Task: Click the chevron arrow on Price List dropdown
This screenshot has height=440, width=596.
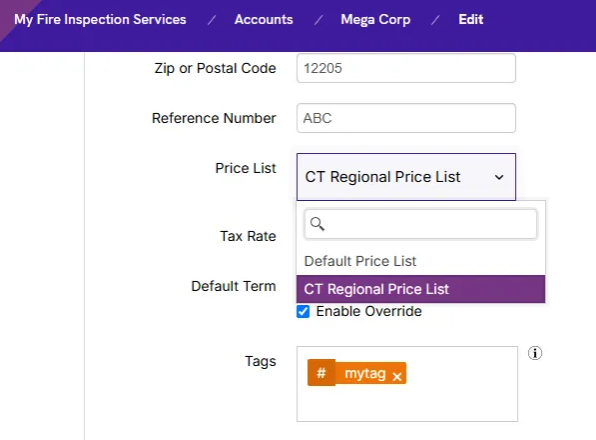Action: pos(499,177)
